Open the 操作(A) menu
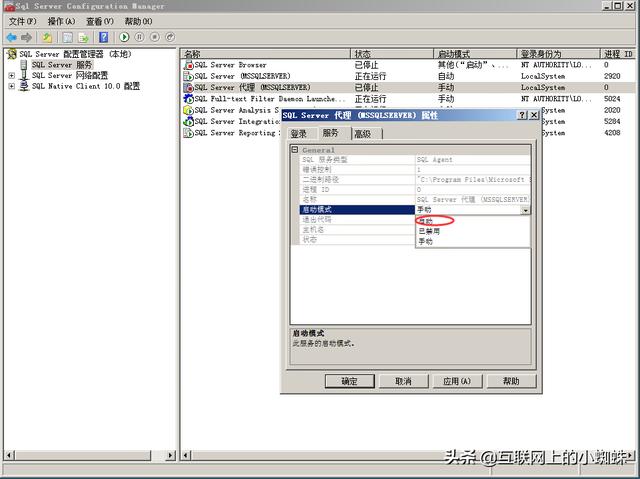 pyautogui.click(x=61, y=21)
